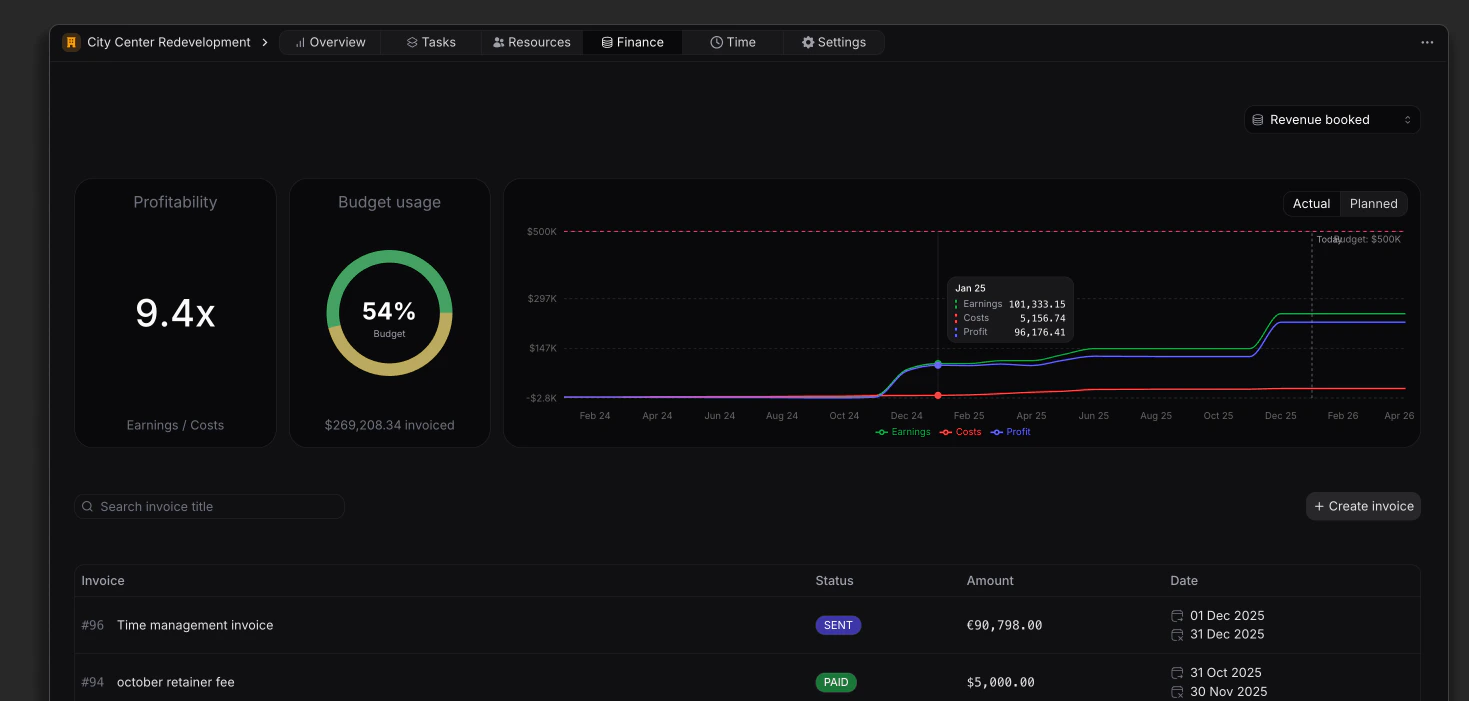
Task: Click the 01 Dec 2025 issue date
Action: pyautogui.click(x=1227, y=616)
